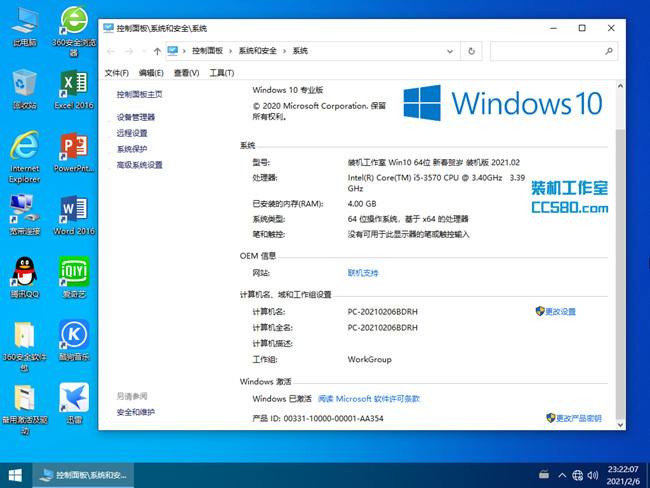This screenshot has height=488, width=650.
Task: Show hidden system tray icons
Action: click(x=562, y=475)
